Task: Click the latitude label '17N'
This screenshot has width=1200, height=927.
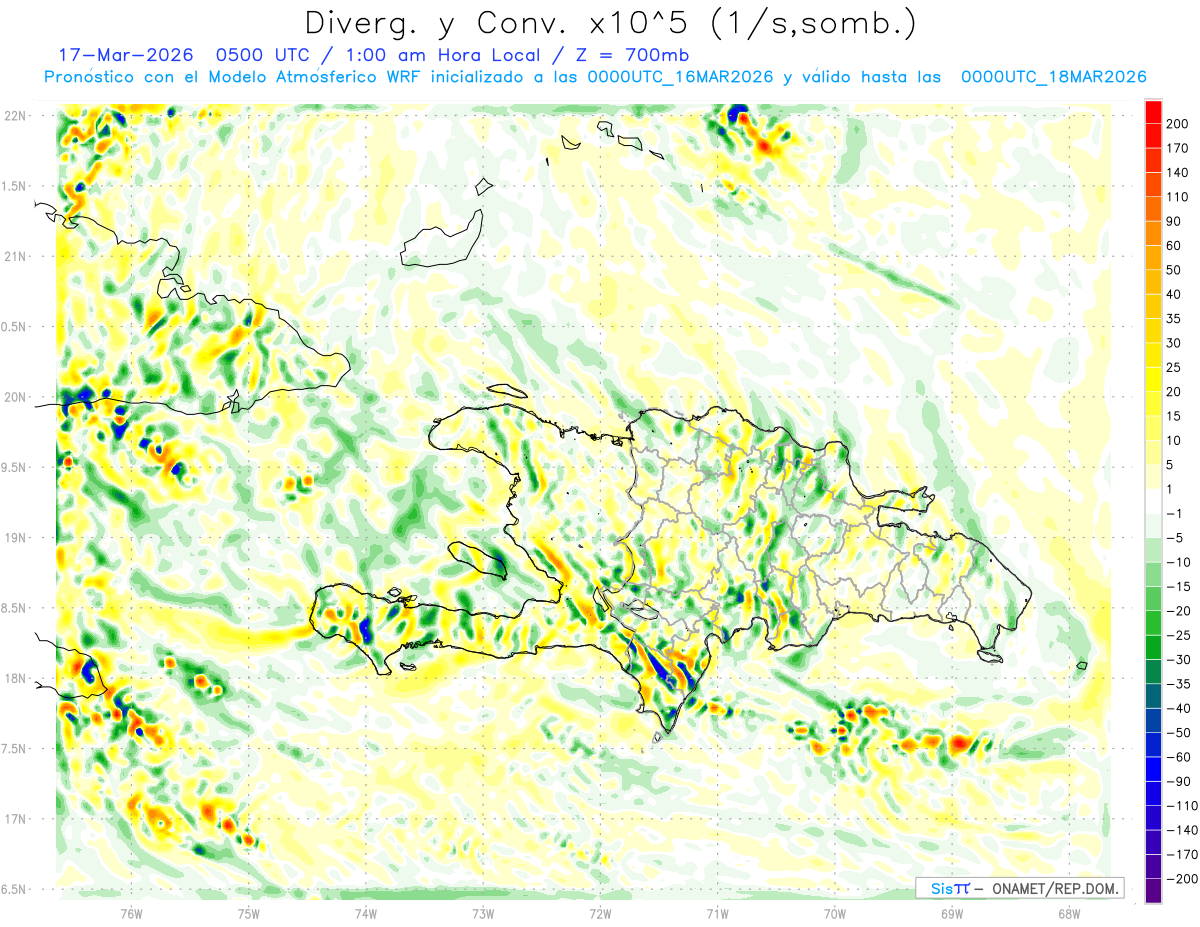Action: click(x=15, y=820)
